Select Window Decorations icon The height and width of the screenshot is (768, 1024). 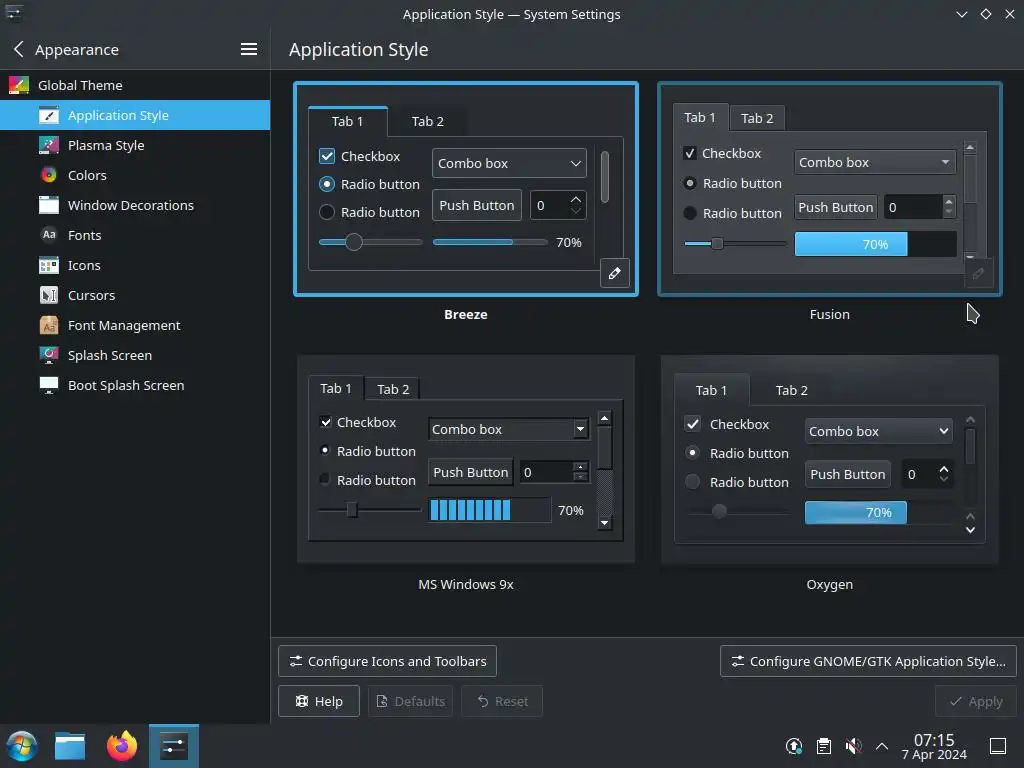49,205
